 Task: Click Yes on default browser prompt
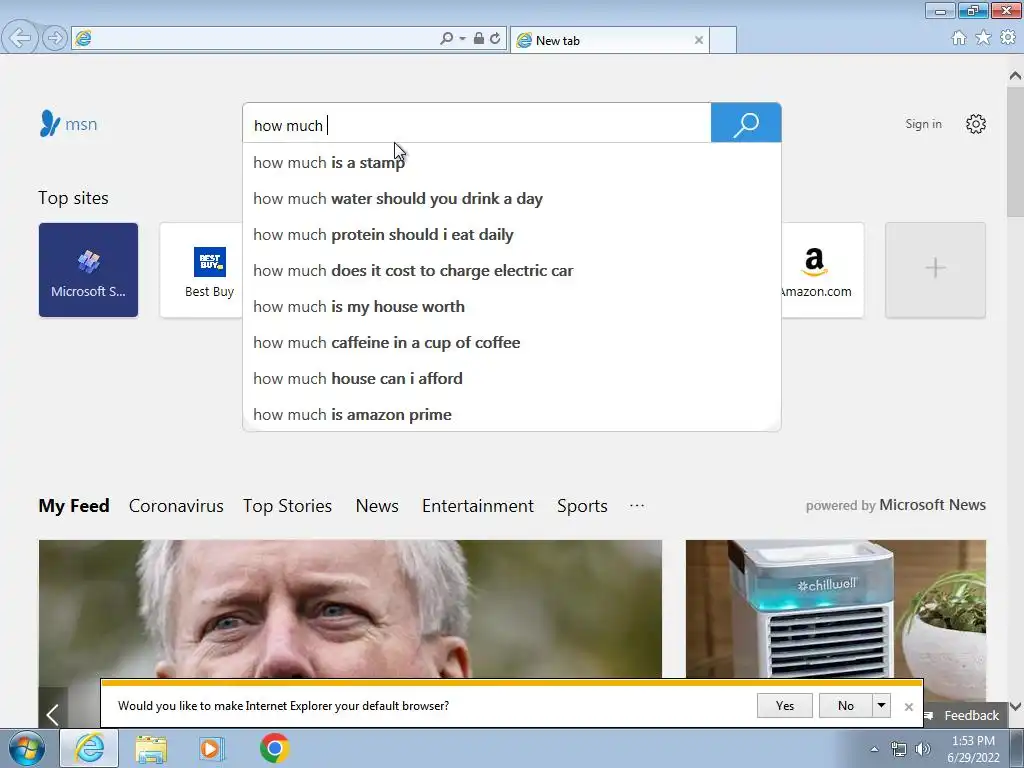point(784,706)
